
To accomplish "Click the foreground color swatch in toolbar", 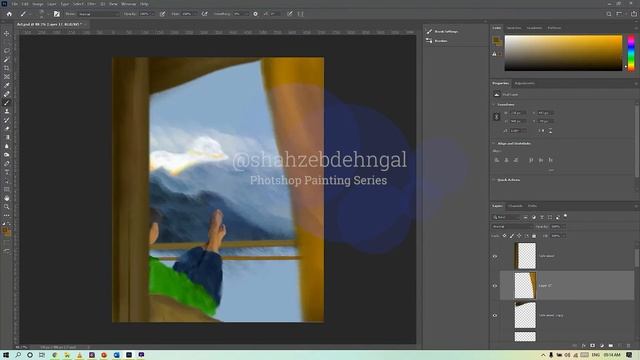I will pos(5,231).
